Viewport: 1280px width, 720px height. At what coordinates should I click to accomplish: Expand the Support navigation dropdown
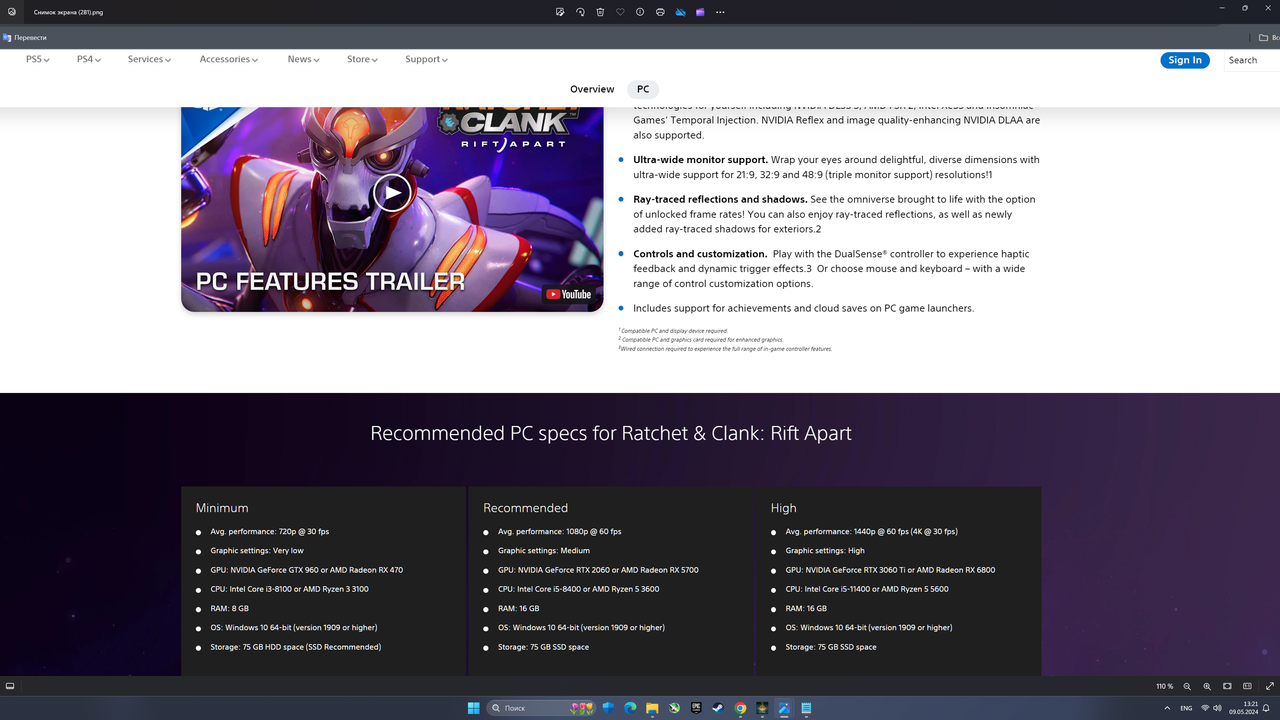427,59
